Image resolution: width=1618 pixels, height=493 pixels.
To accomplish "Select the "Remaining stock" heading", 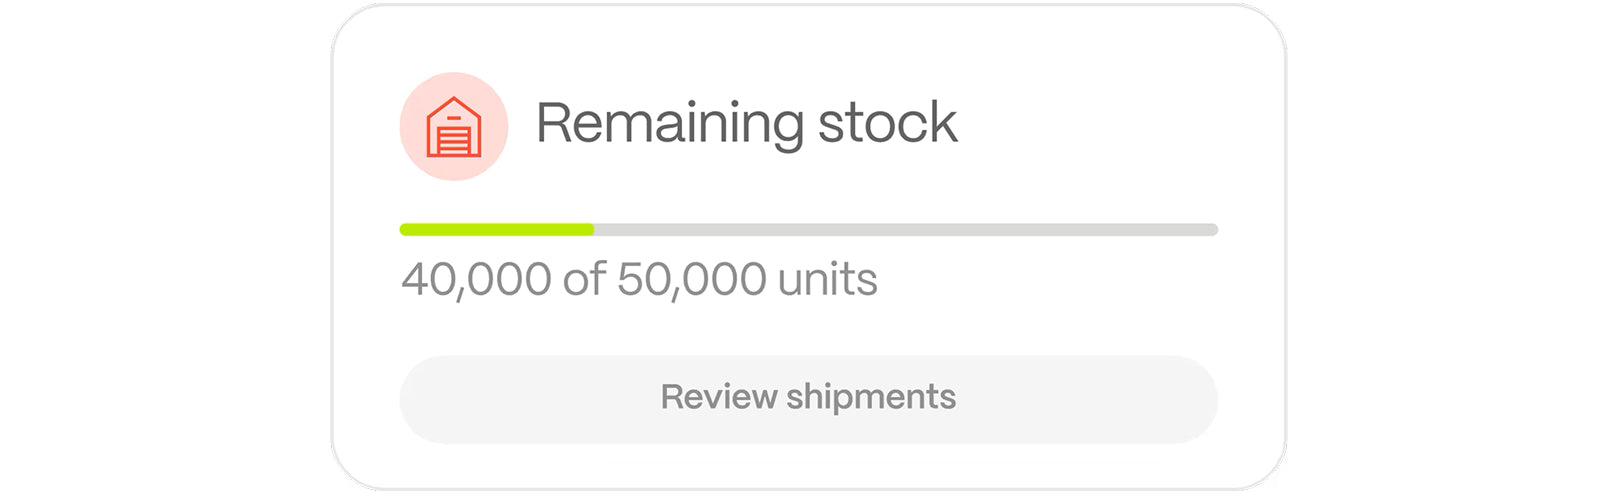I will (x=746, y=123).
